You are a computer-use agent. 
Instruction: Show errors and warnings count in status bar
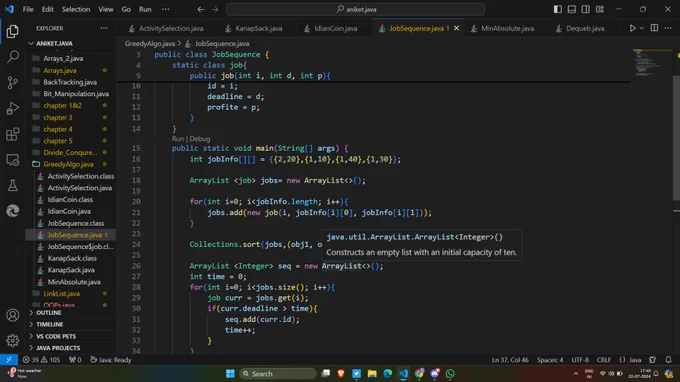pos(41,359)
